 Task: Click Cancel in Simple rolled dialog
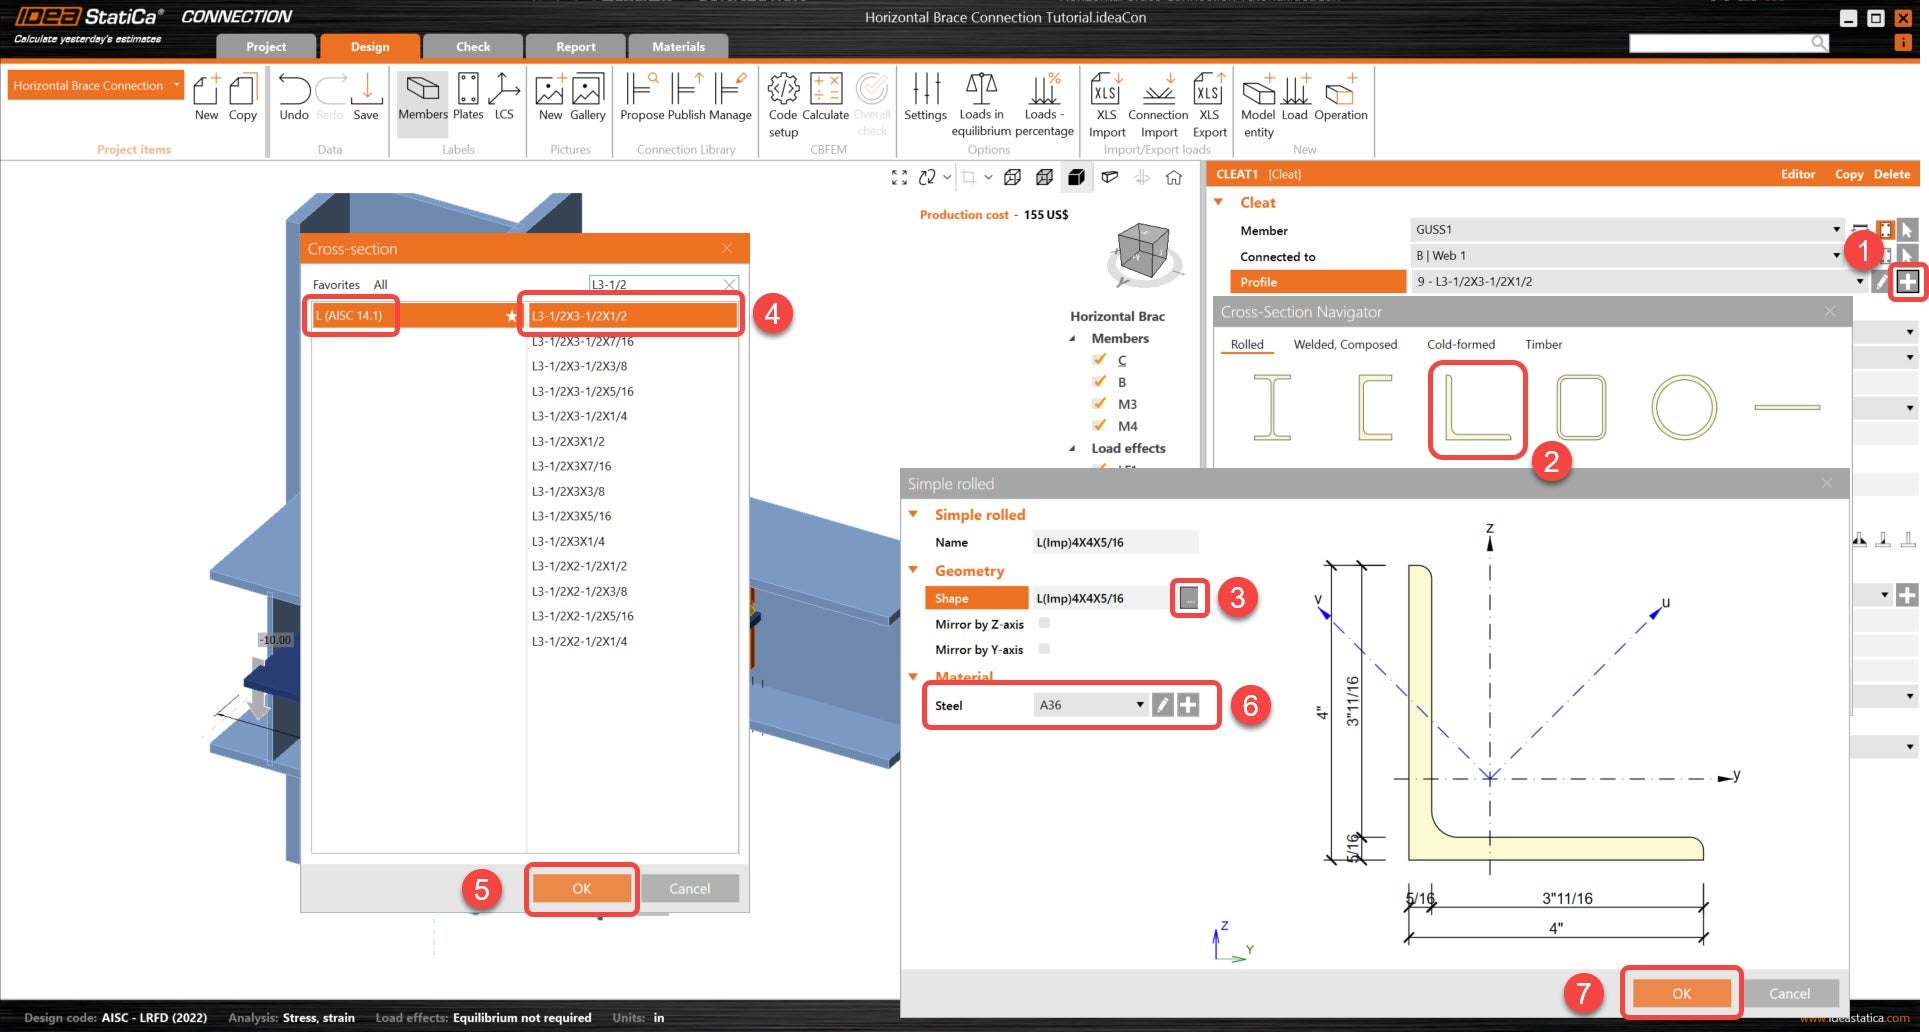tap(1788, 993)
